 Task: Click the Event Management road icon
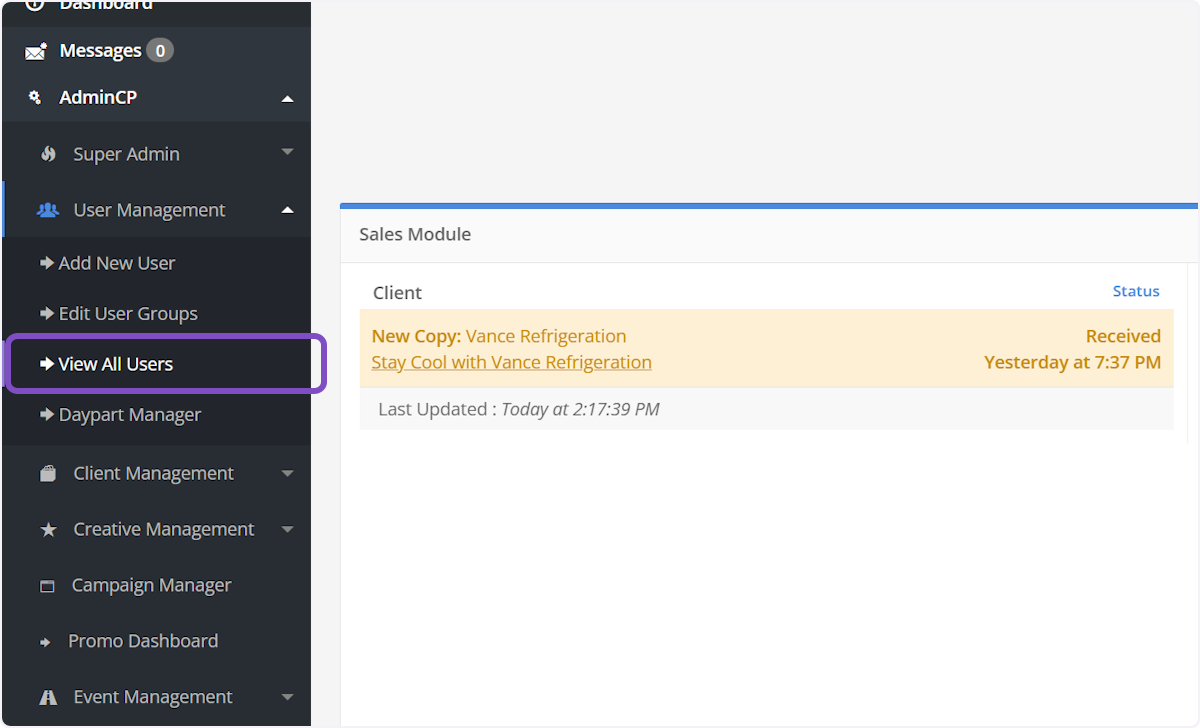click(48, 697)
